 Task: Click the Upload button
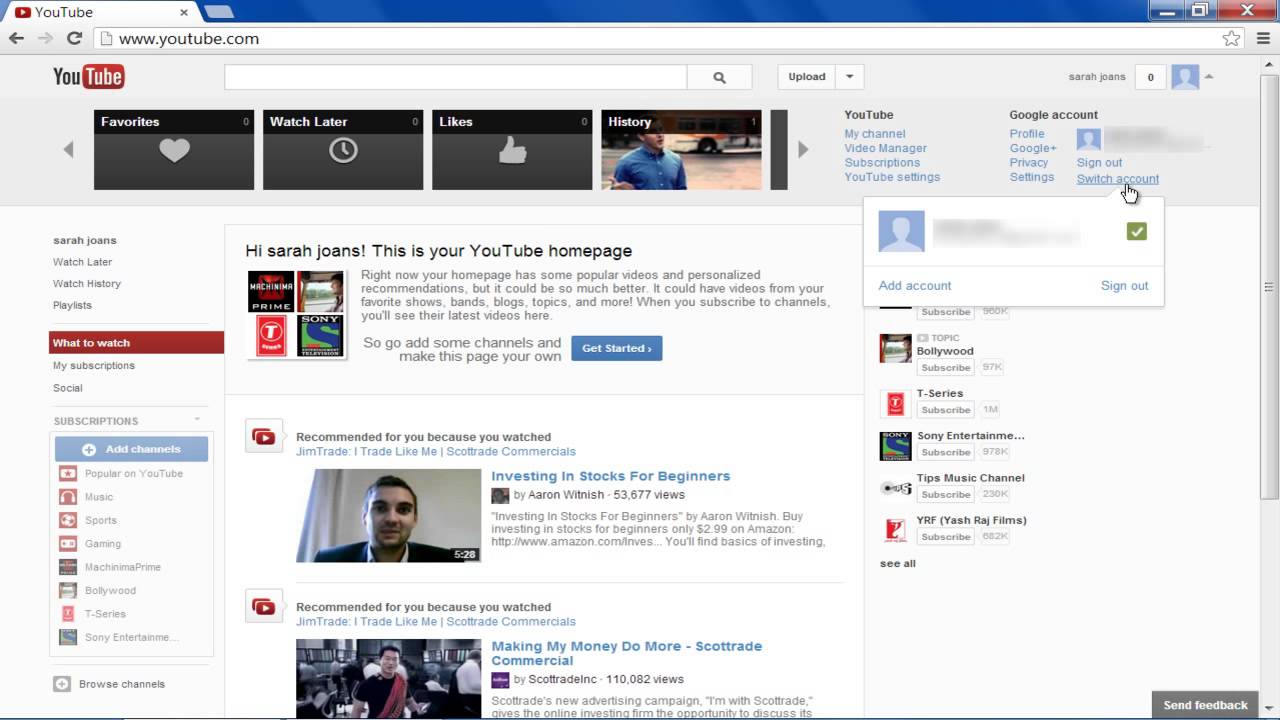pyautogui.click(x=807, y=77)
